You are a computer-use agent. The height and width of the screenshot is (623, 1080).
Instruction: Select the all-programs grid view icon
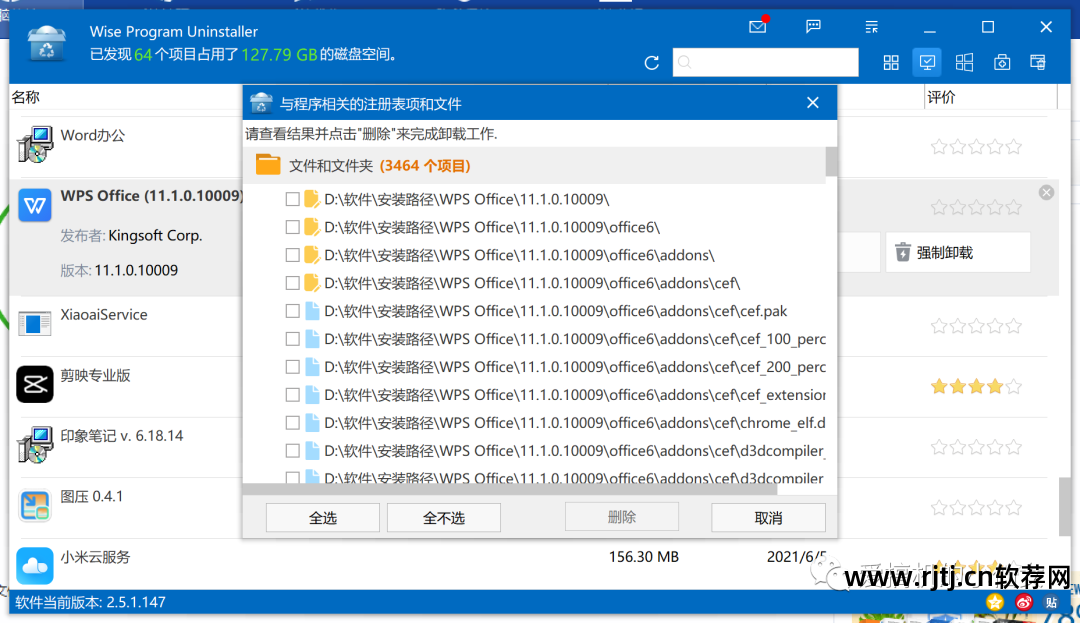[890, 62]
